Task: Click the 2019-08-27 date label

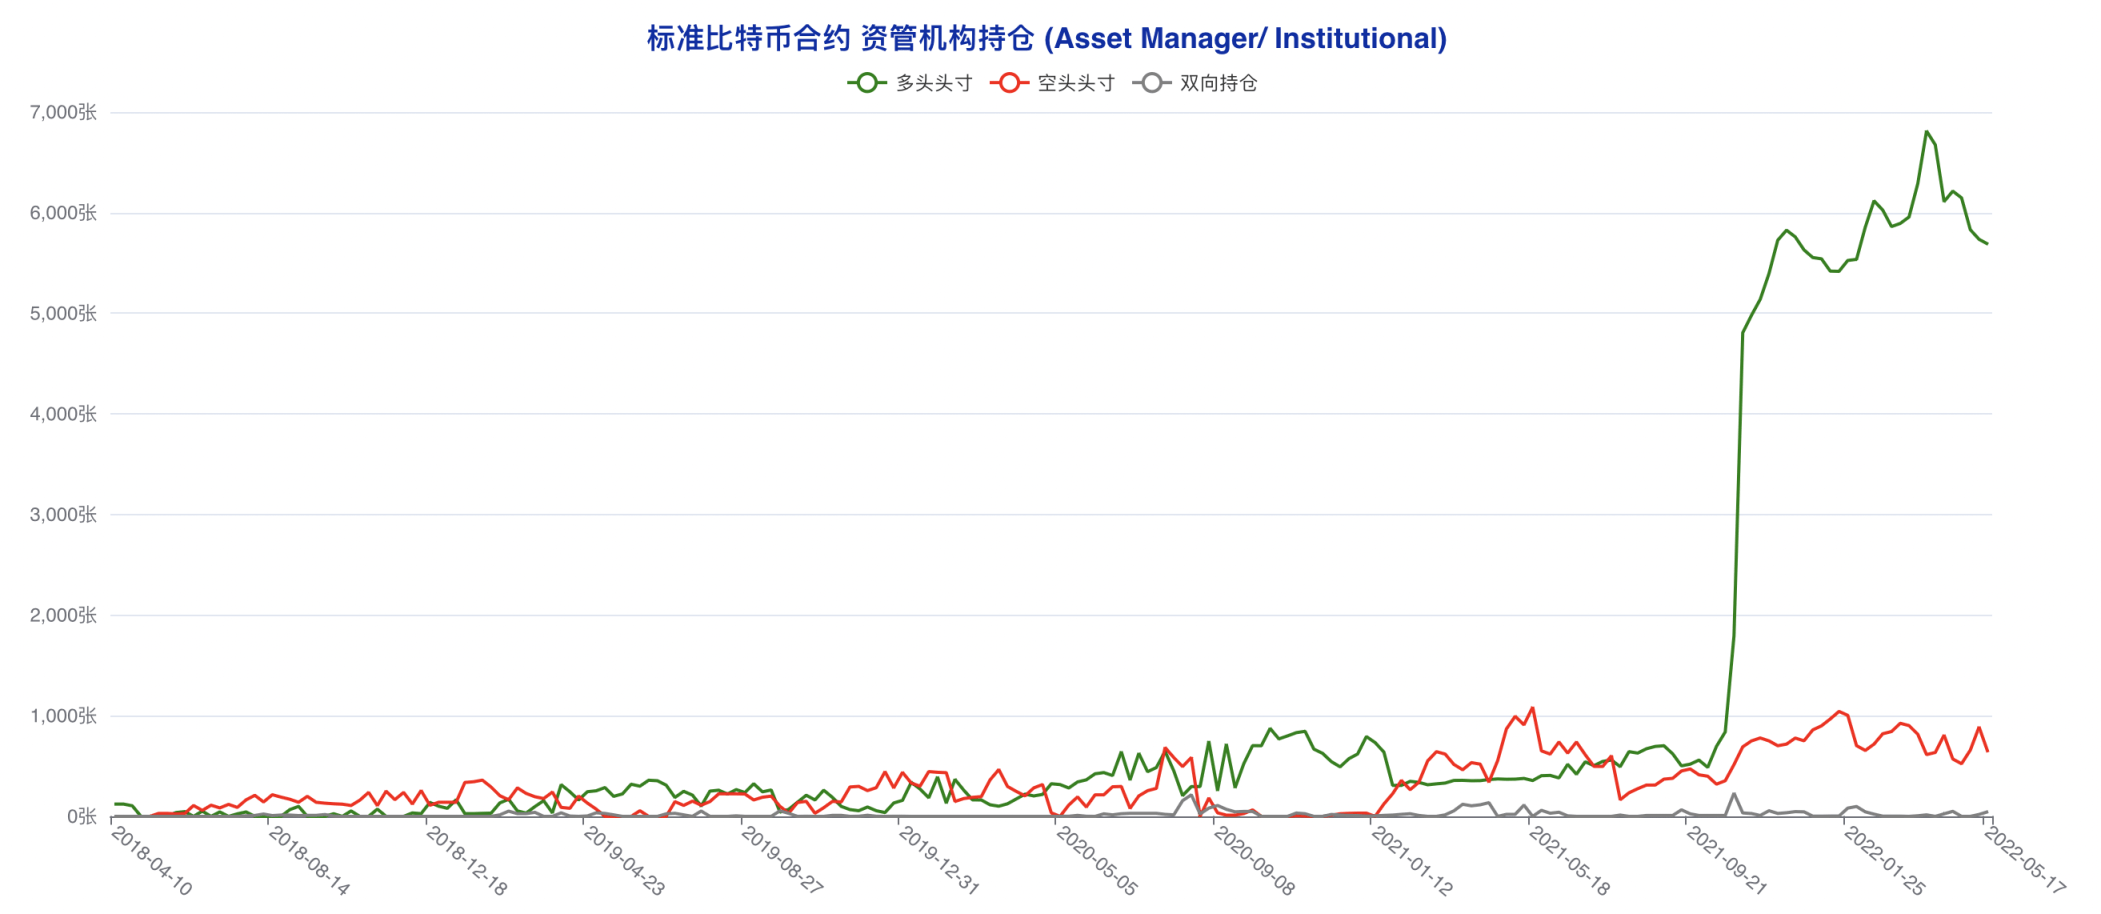Action: point(782,861)
